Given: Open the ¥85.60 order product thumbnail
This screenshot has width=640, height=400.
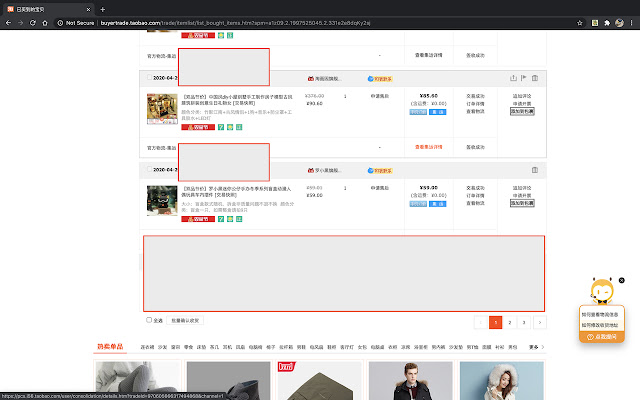Looking at the screenshot, I should 162,109.
